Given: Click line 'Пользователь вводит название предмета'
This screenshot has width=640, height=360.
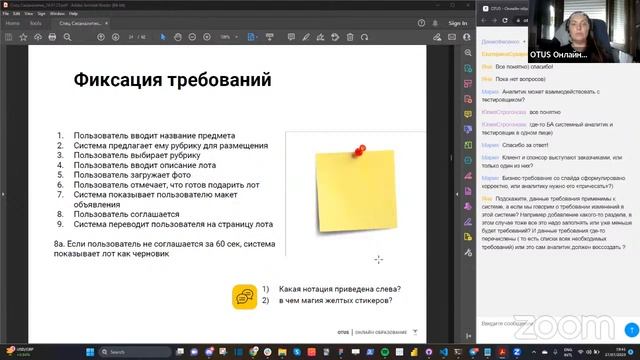Looking at the screenshot, I should (154, 136).
